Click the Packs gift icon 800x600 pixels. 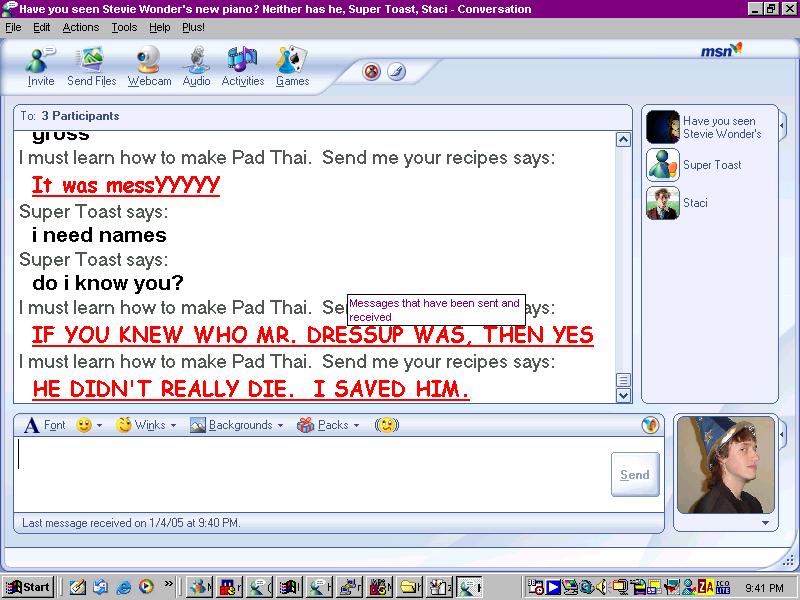pos(305,425)
